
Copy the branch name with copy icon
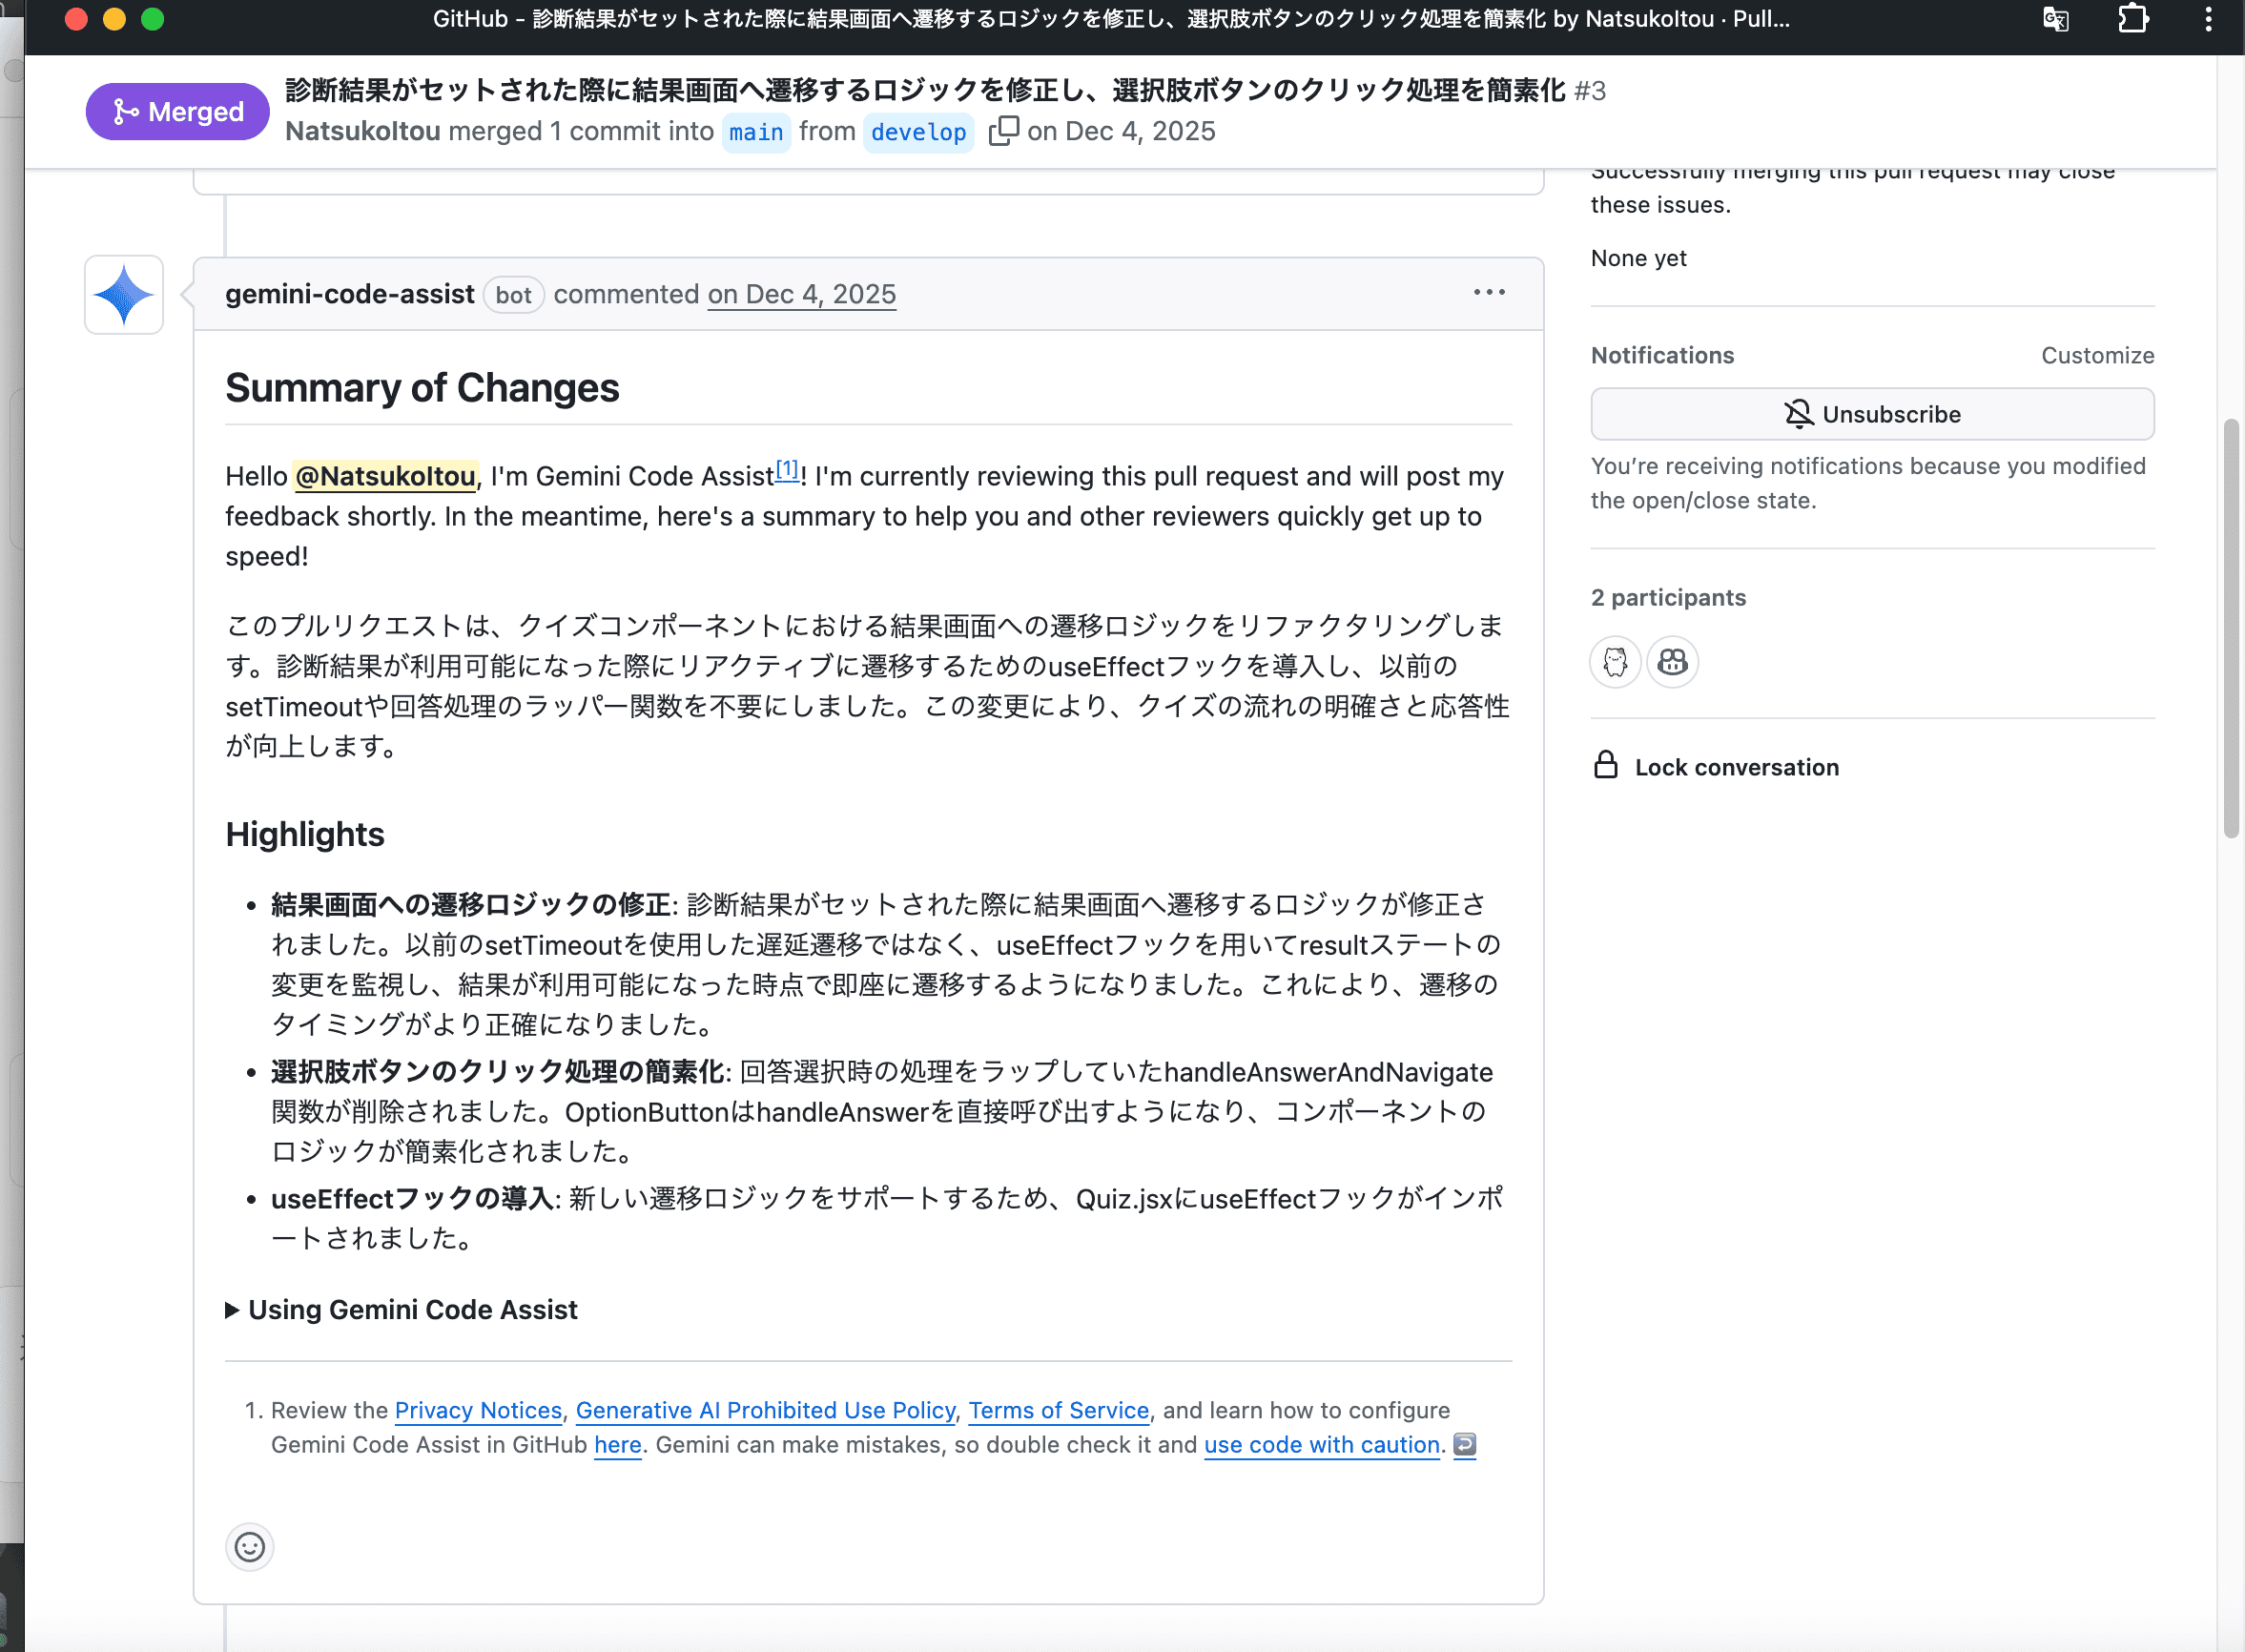[x=1002, y=131]
